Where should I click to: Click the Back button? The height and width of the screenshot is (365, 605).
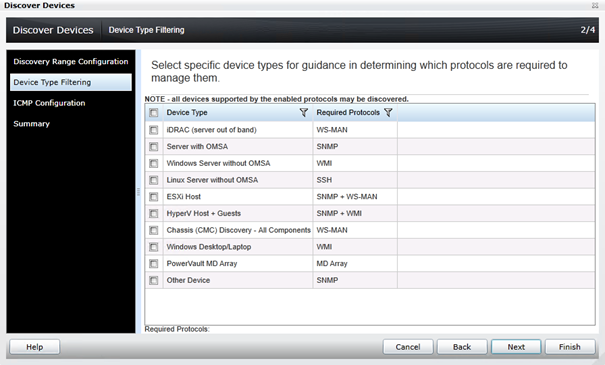[x=462, y=347]
